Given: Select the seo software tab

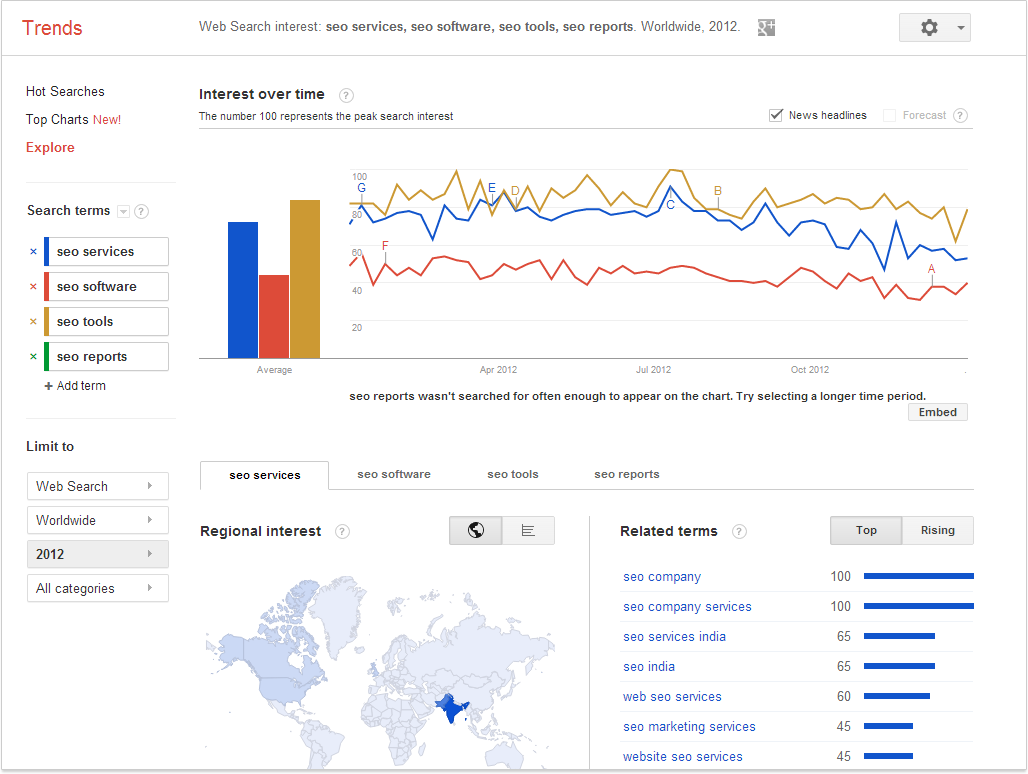Looking at the screenshot, I should point(394,474).
